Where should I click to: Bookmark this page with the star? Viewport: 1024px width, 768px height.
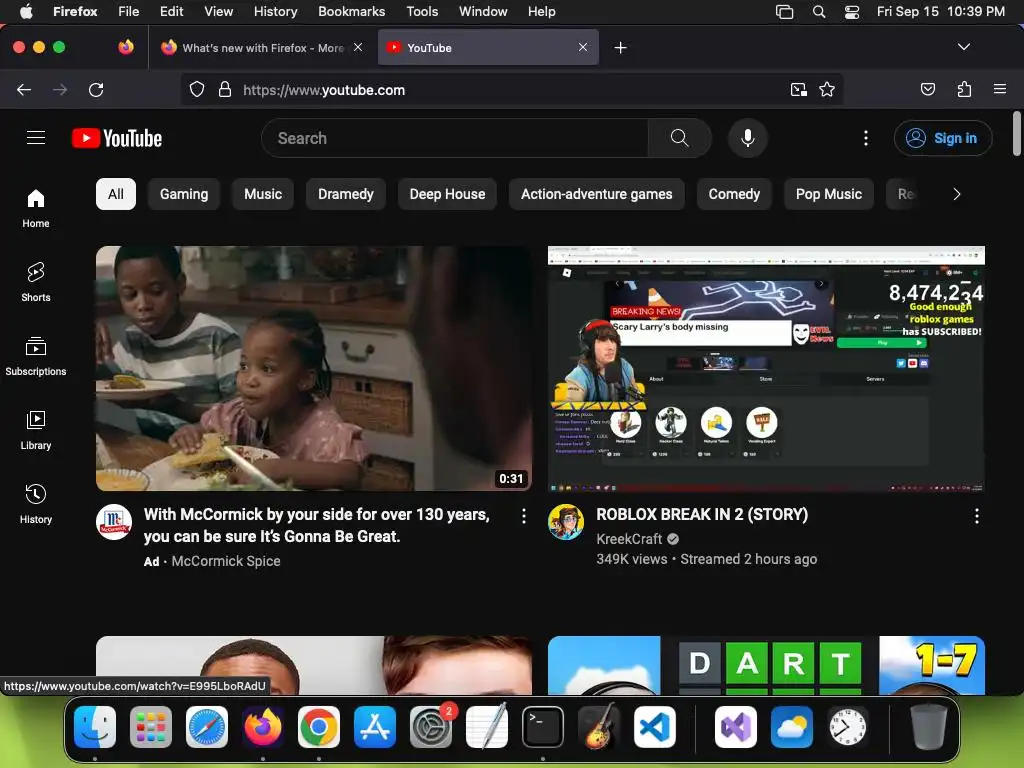click(827, 89)
